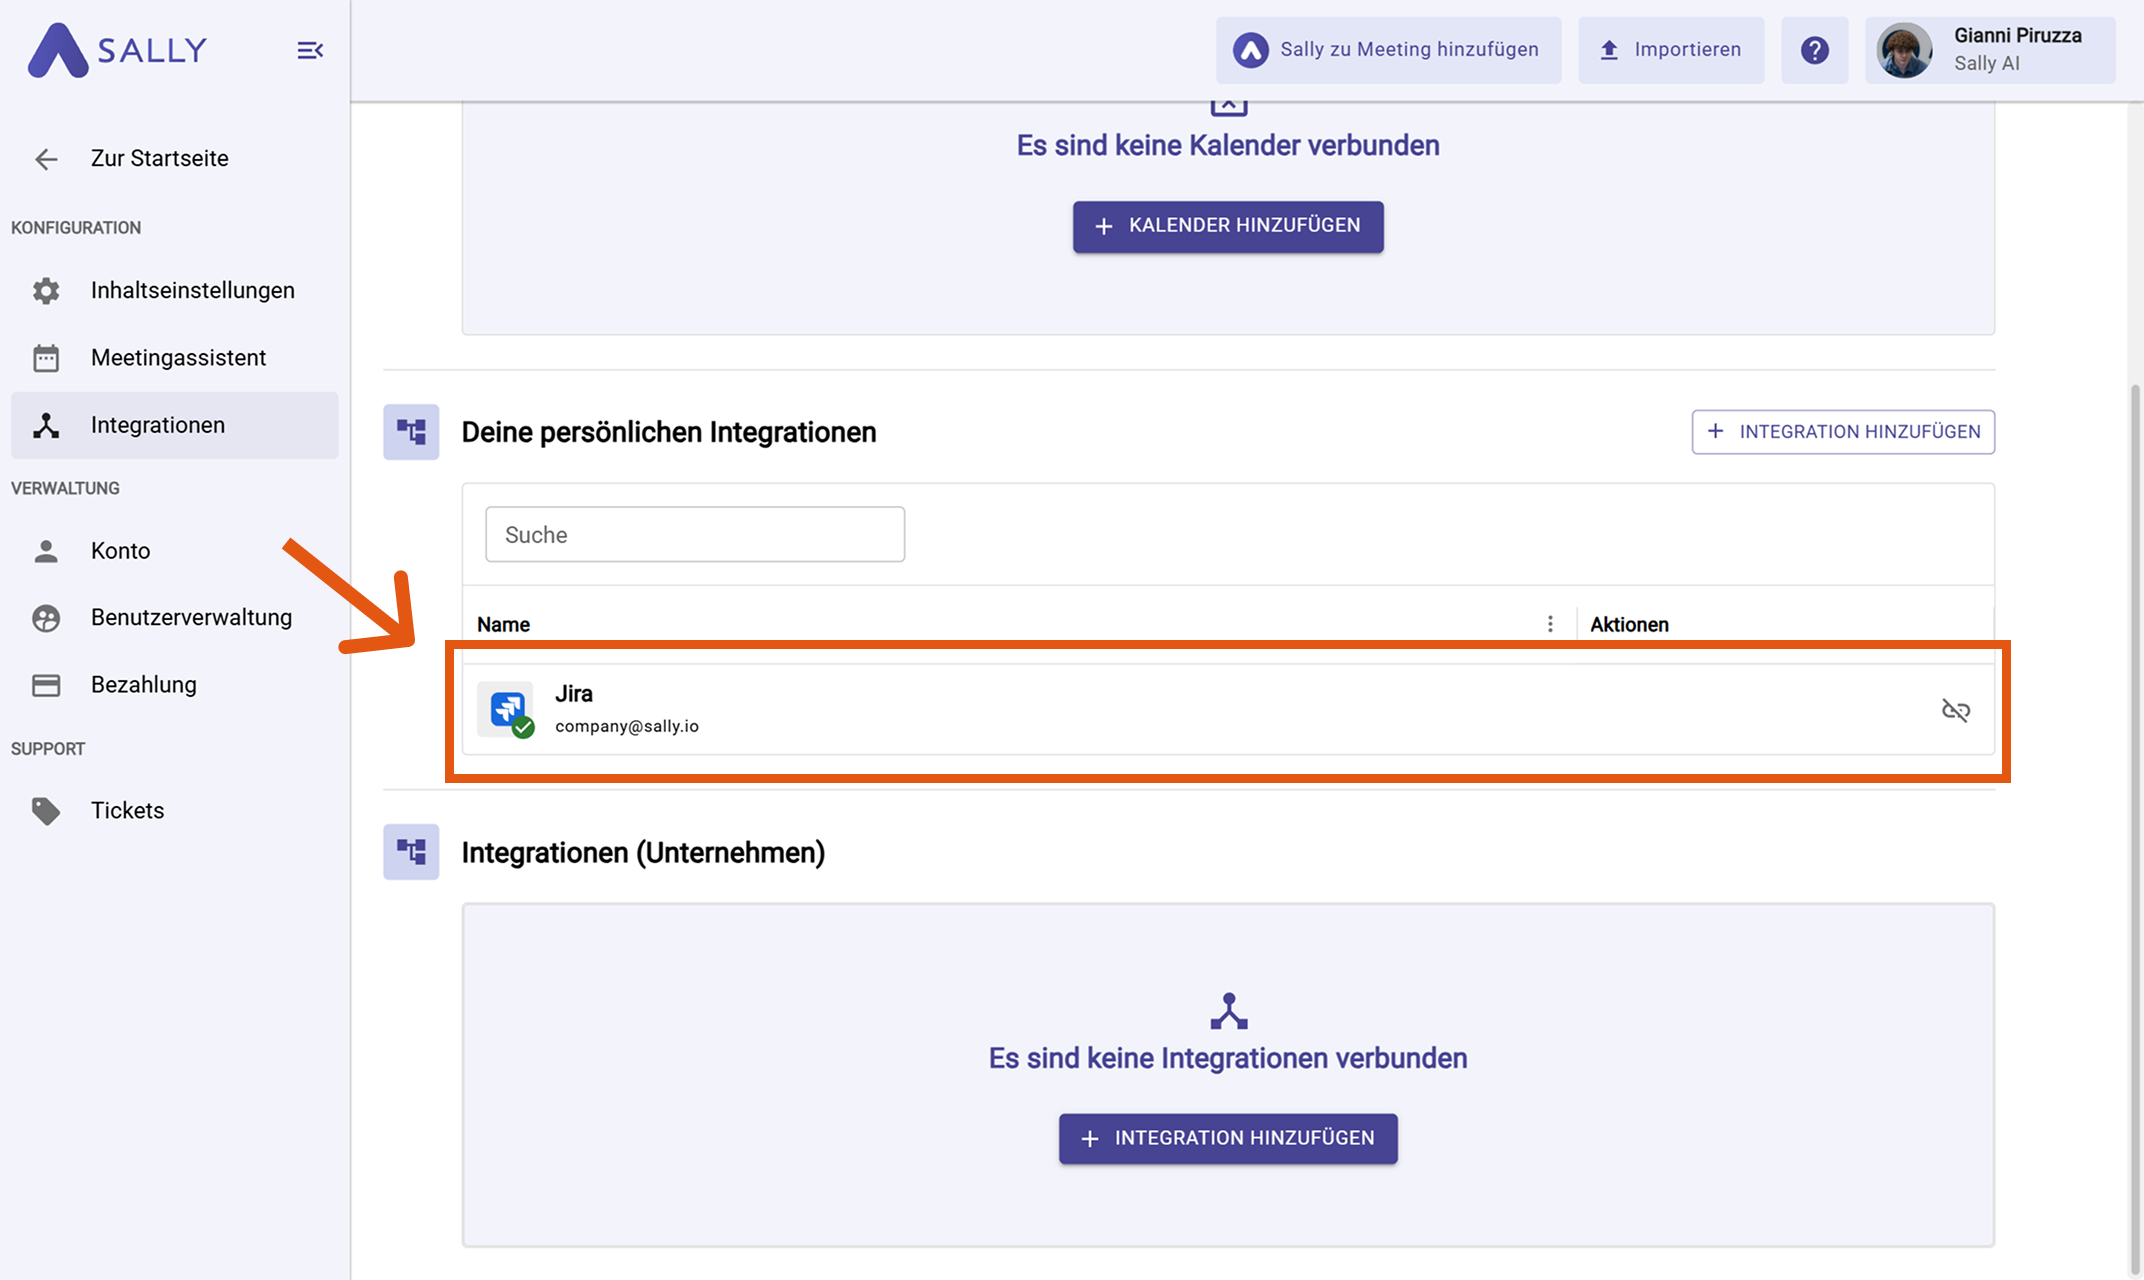Click the Name column header
This screenshot has height=1280, width=2144.
[503, 624]
